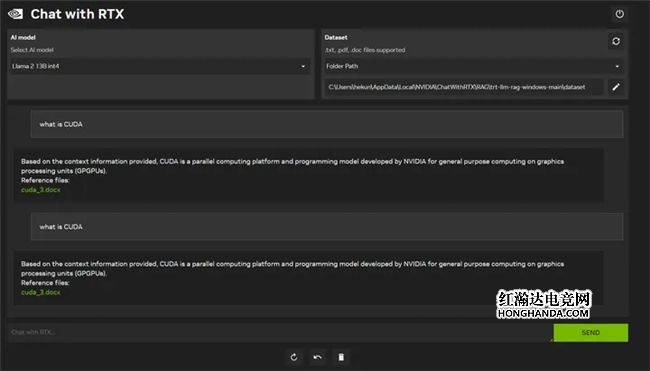Image resolution: width=650 pixels, height=371 pixels.
Task: Click the 'AI model' label
Action: point(23,37)
